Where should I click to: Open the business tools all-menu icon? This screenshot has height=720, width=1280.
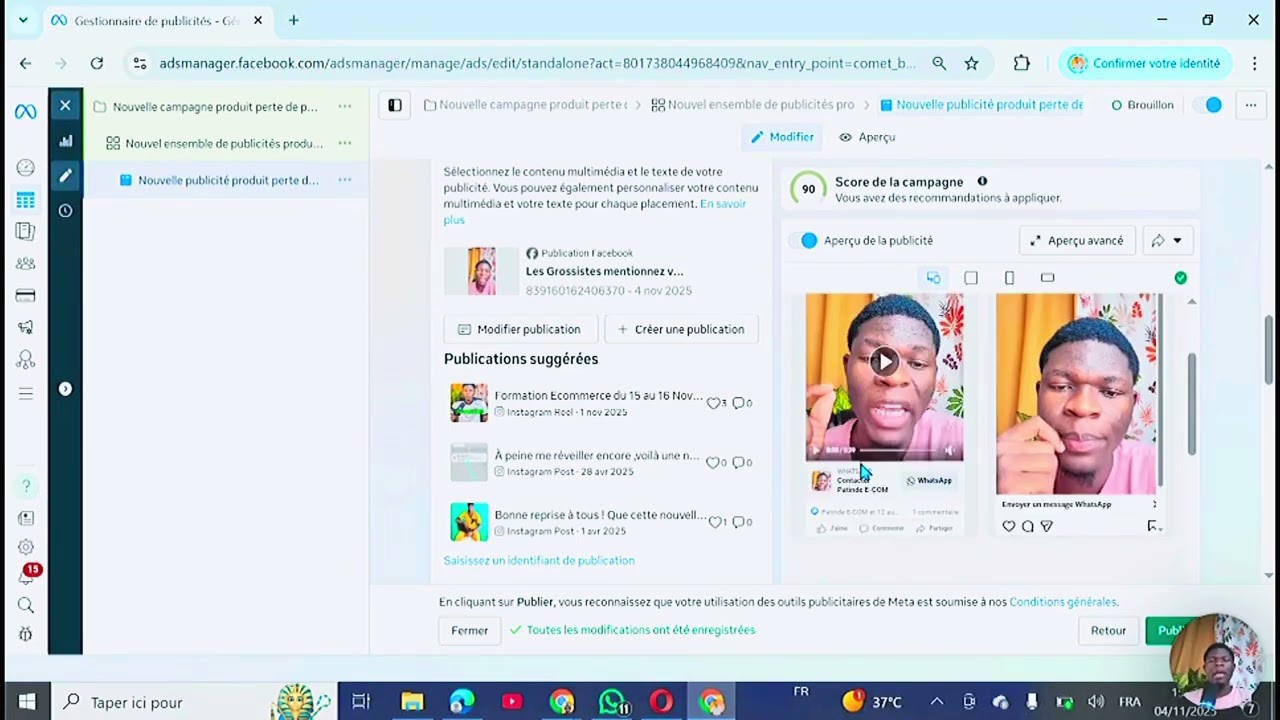(25, 393)
